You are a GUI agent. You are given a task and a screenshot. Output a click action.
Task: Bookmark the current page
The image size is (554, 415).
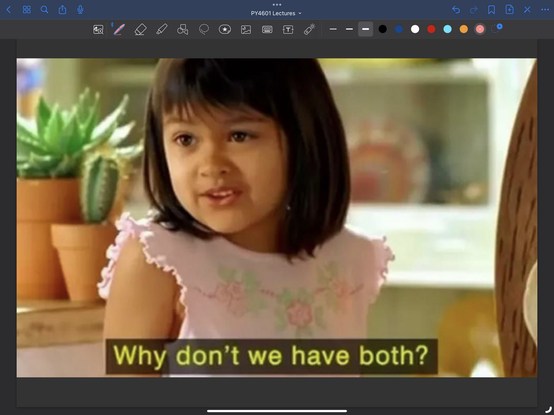pyautogui.click(x=491, y=10)
